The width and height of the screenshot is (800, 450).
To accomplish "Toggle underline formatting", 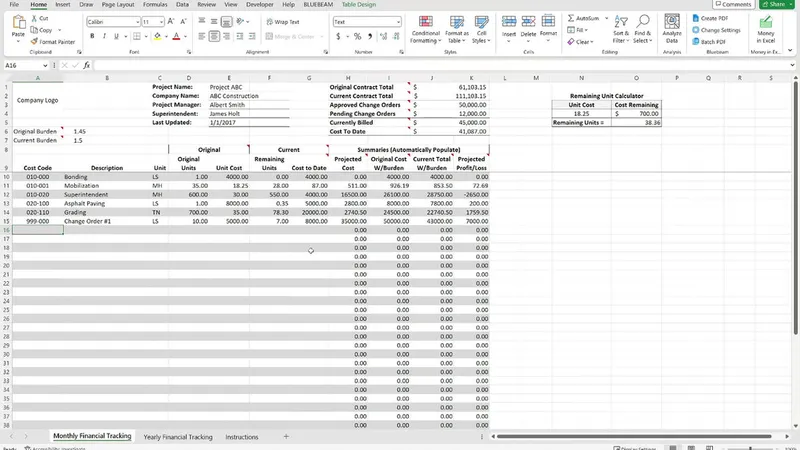I will point(116,36).
